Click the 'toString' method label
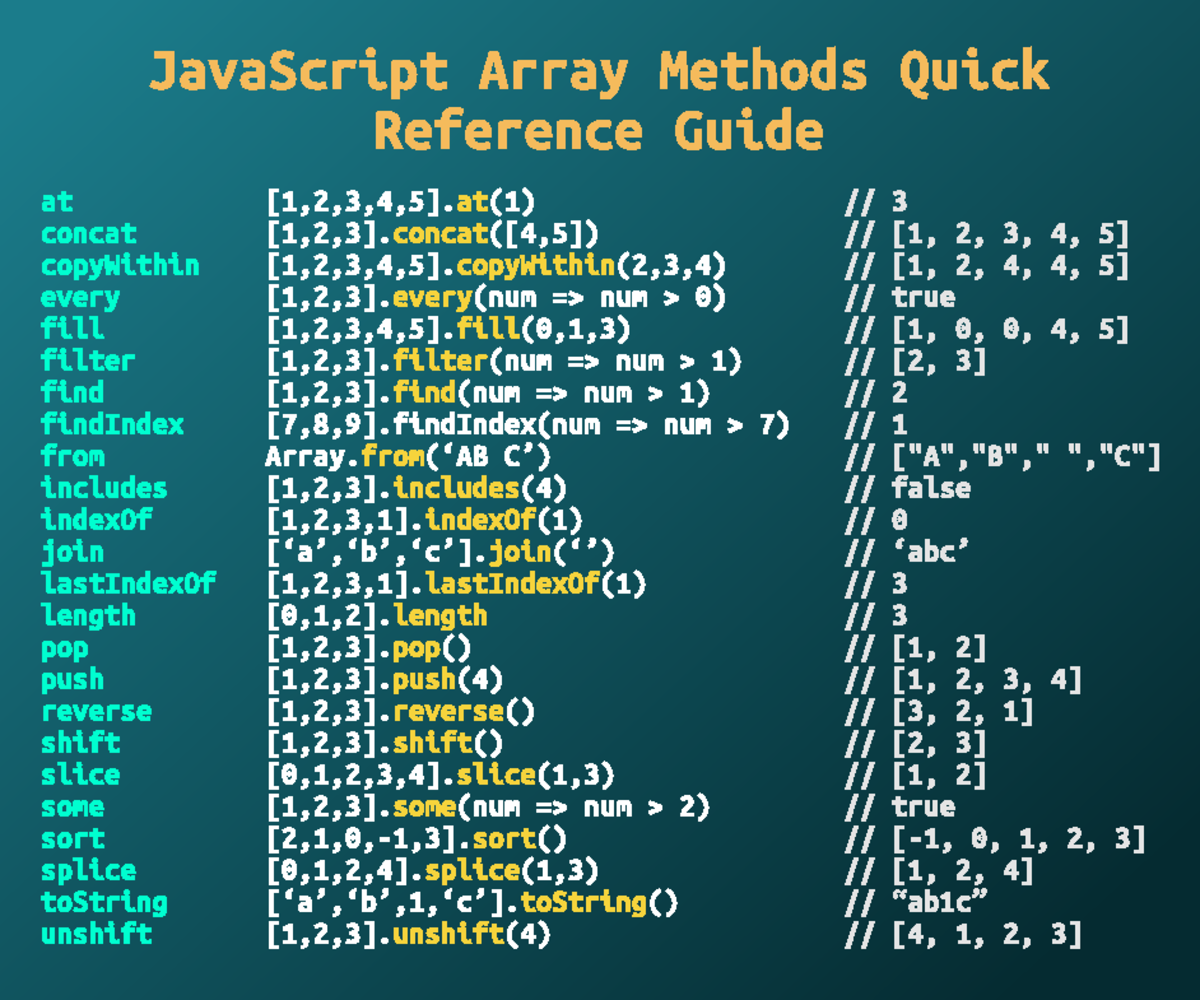 (x=104, y=903)
